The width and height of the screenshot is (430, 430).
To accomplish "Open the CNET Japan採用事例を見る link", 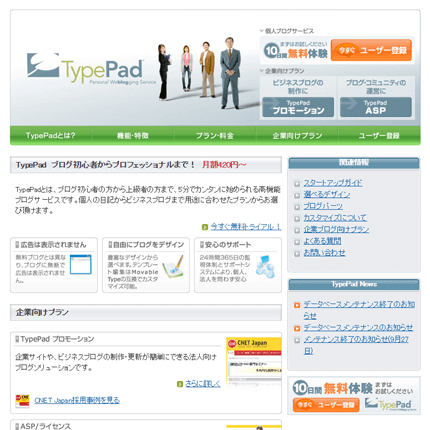I will tap(77, 400).
